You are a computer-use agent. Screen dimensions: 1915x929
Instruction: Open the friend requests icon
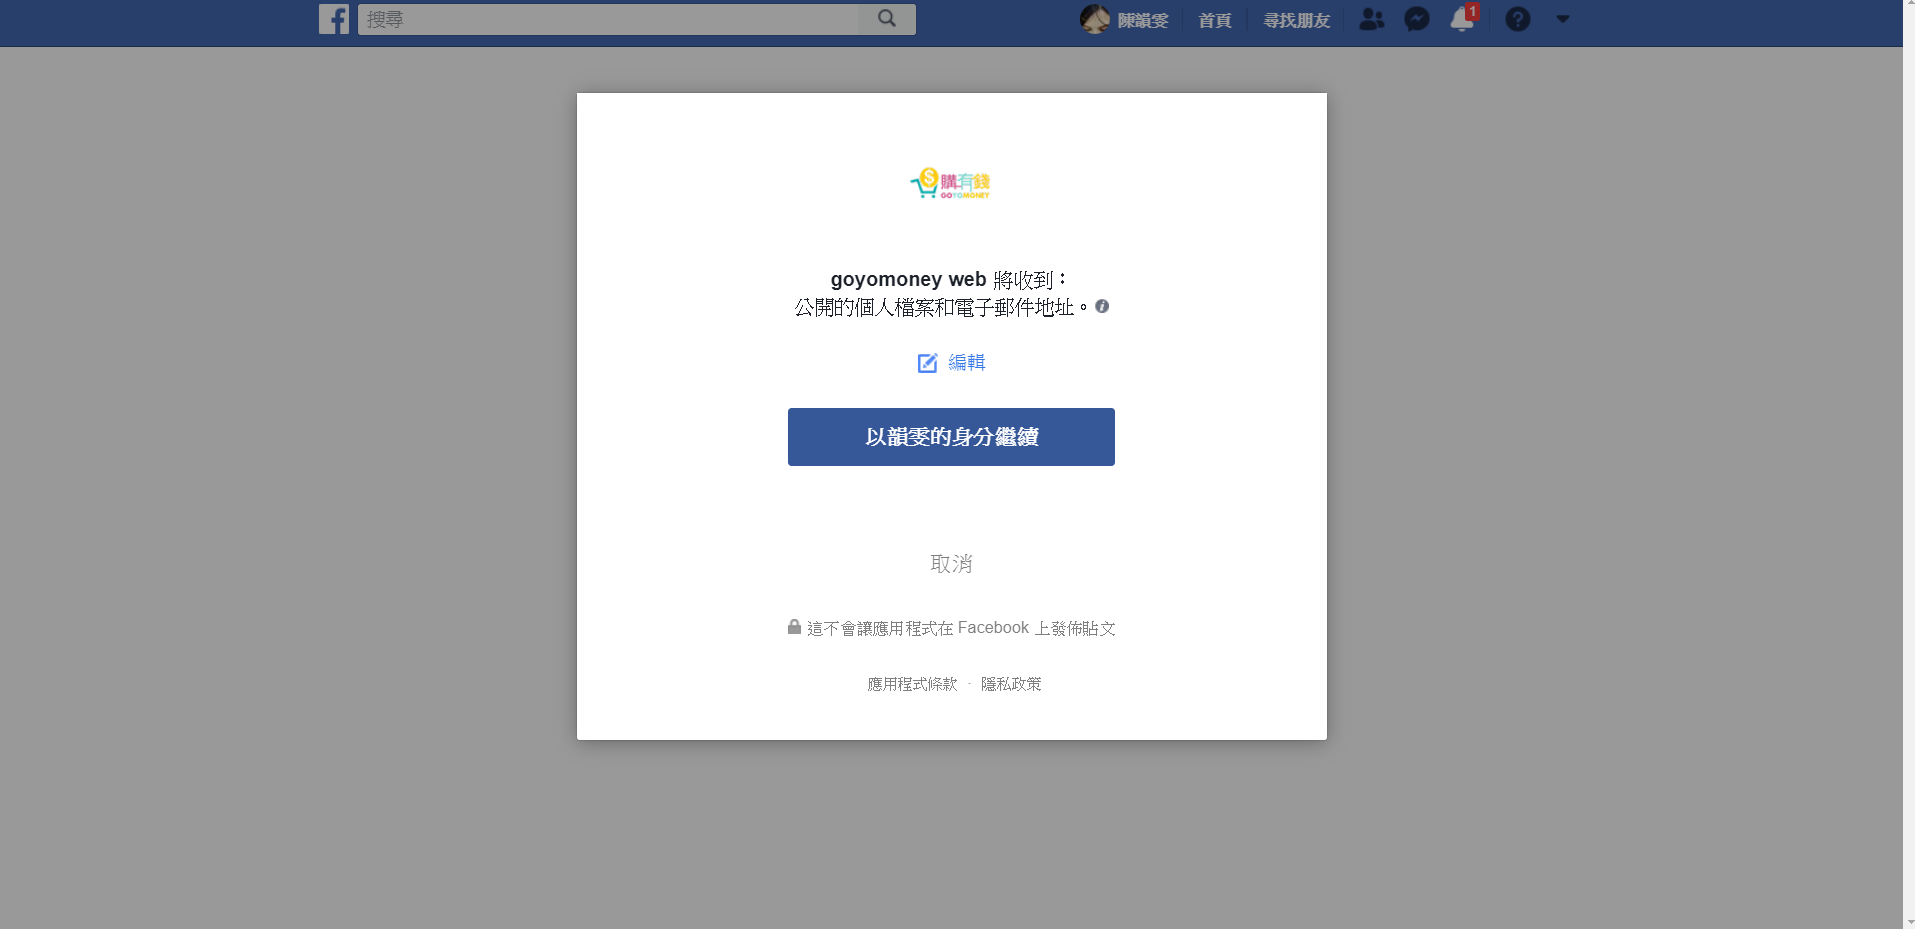(x=1371, y=19)
